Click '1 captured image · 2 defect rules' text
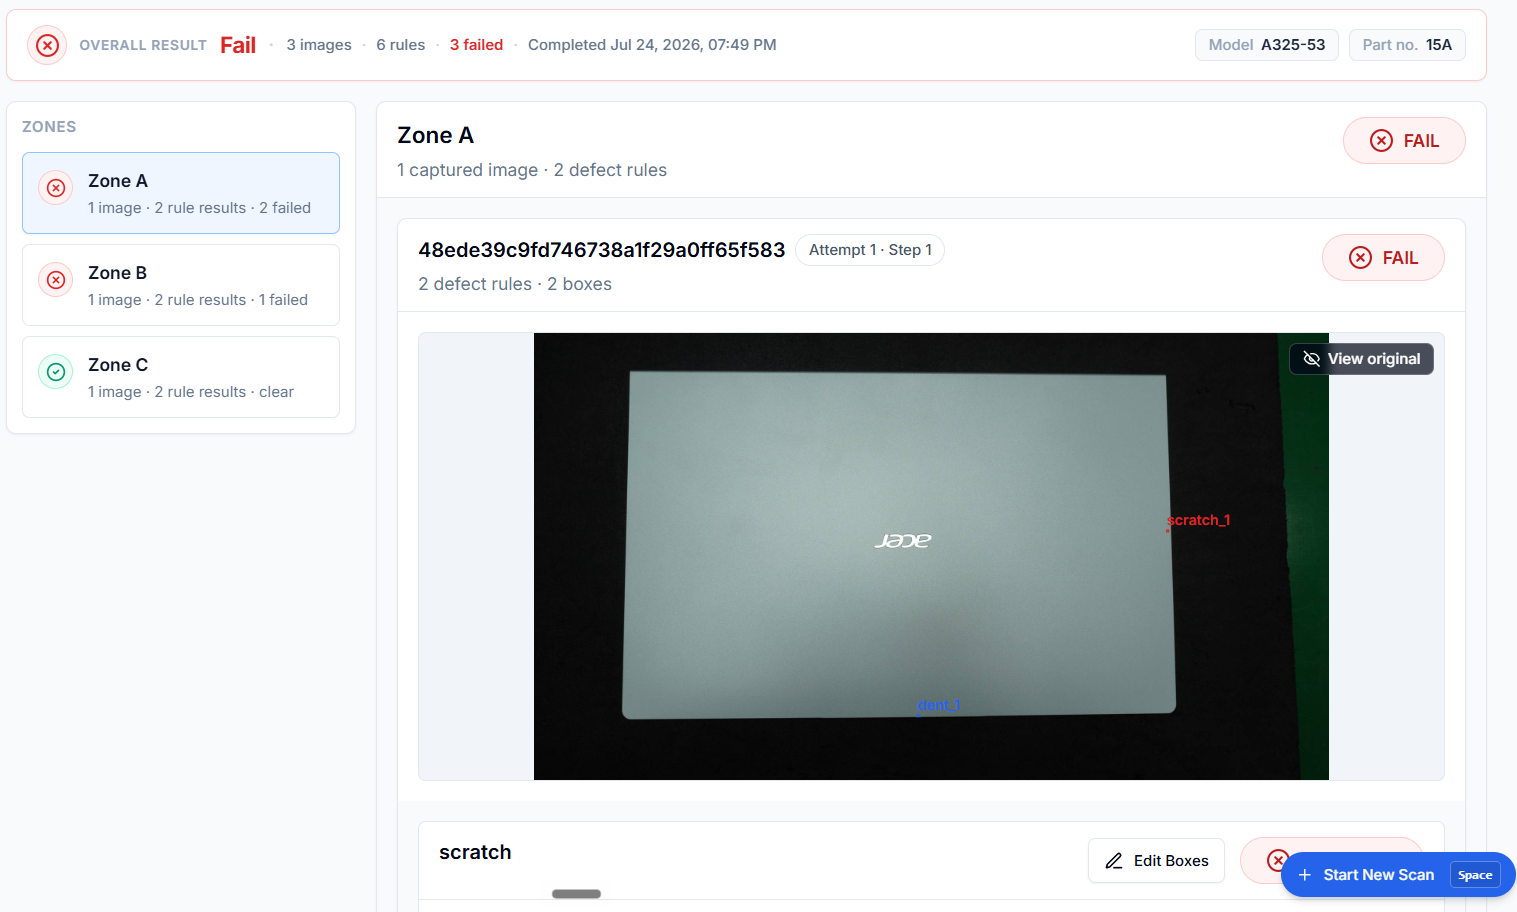 tap(532, 170)
